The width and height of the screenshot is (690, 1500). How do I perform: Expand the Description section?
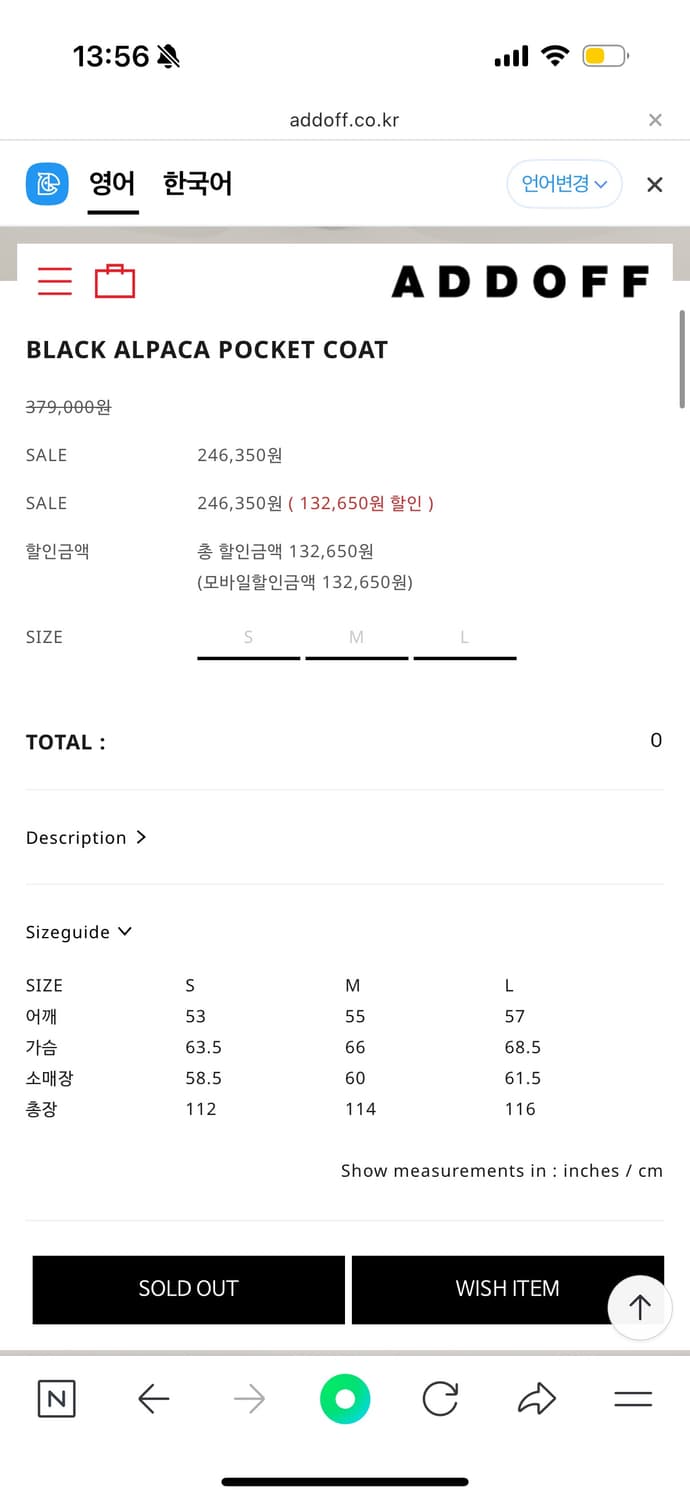click(x=86, y=838)
